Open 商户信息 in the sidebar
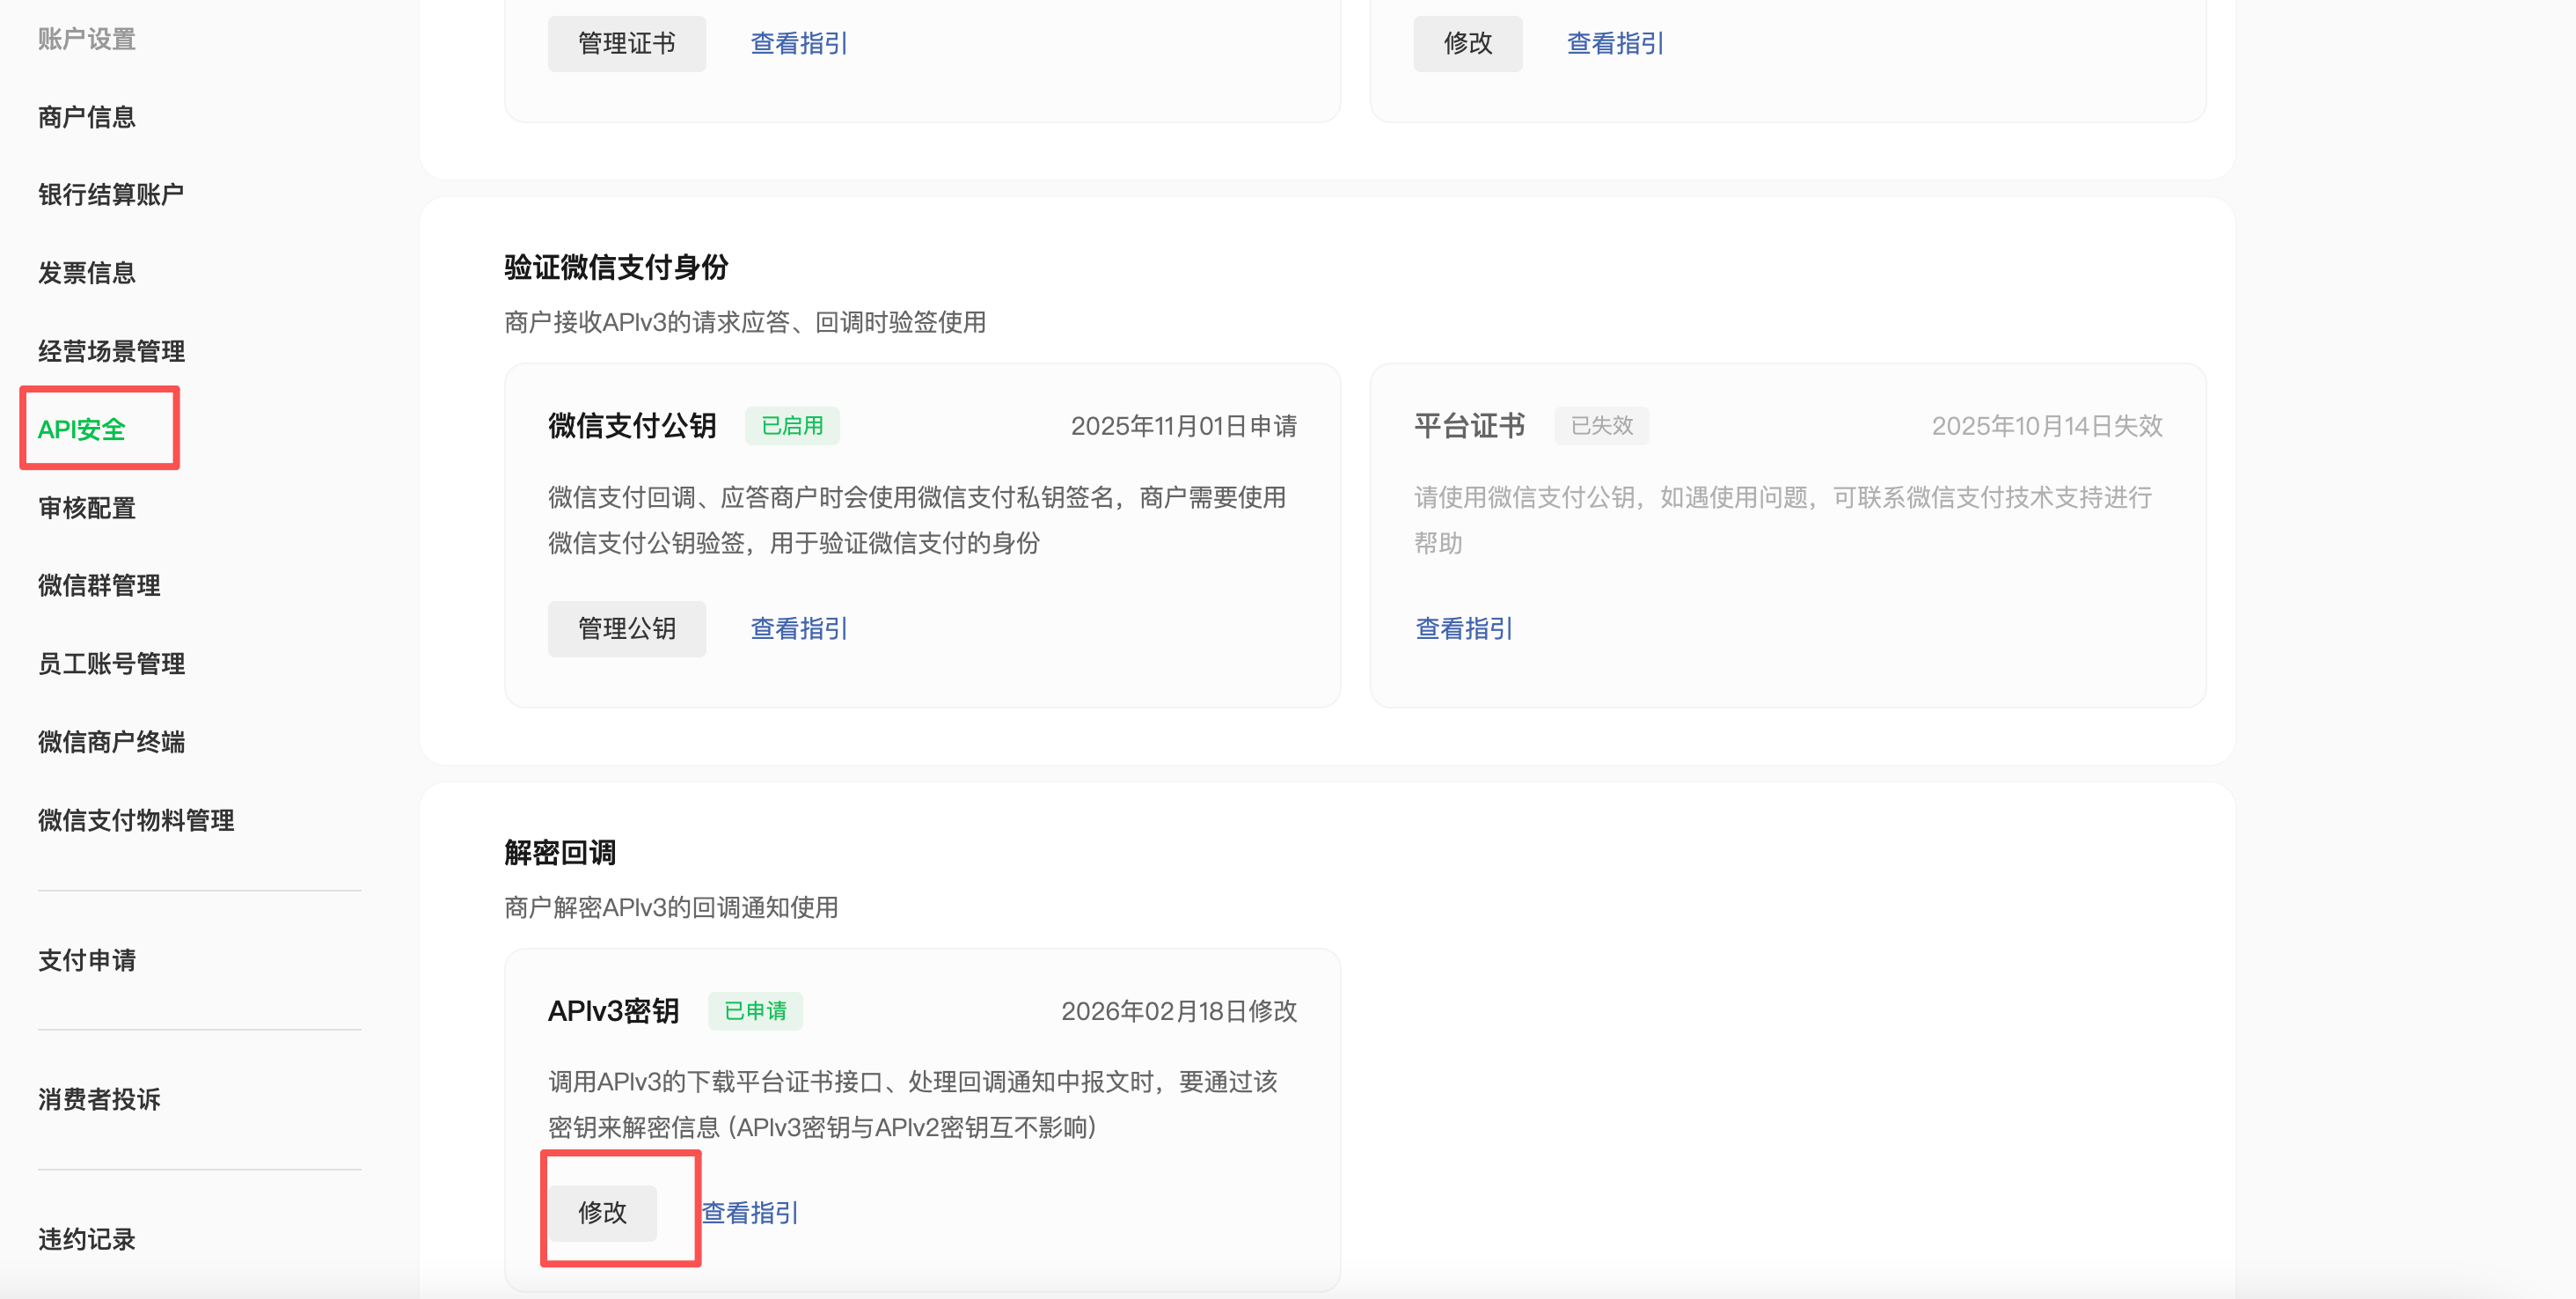 (x=86, y=117)
